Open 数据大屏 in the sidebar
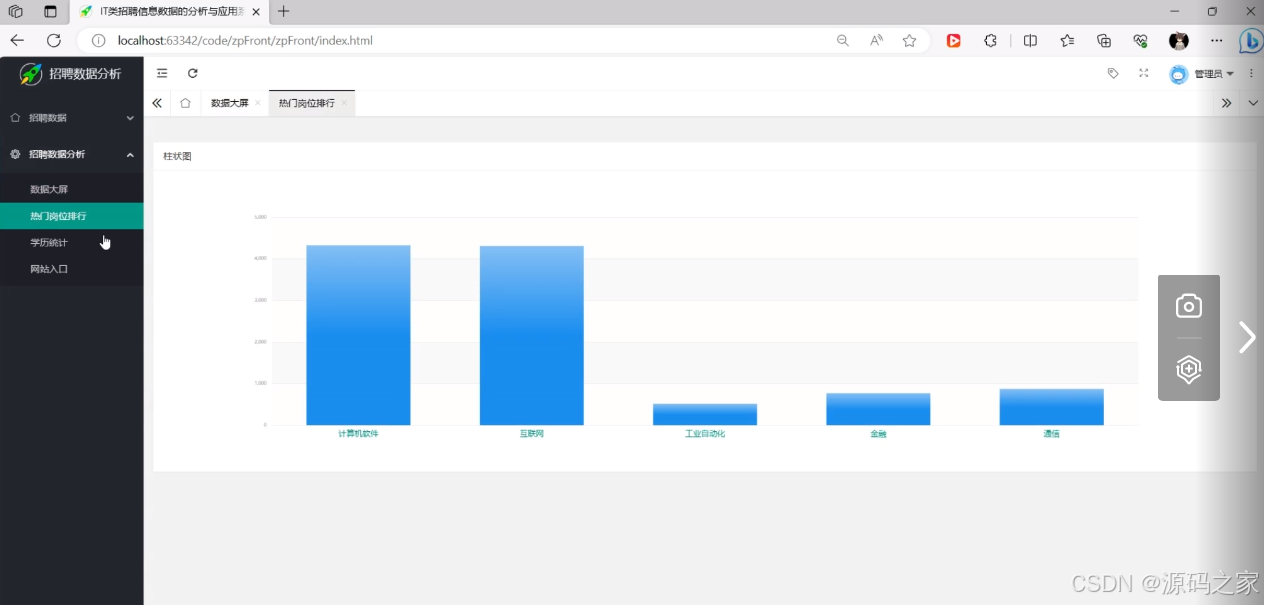The image size is (1264, 605). pos(71,189)
